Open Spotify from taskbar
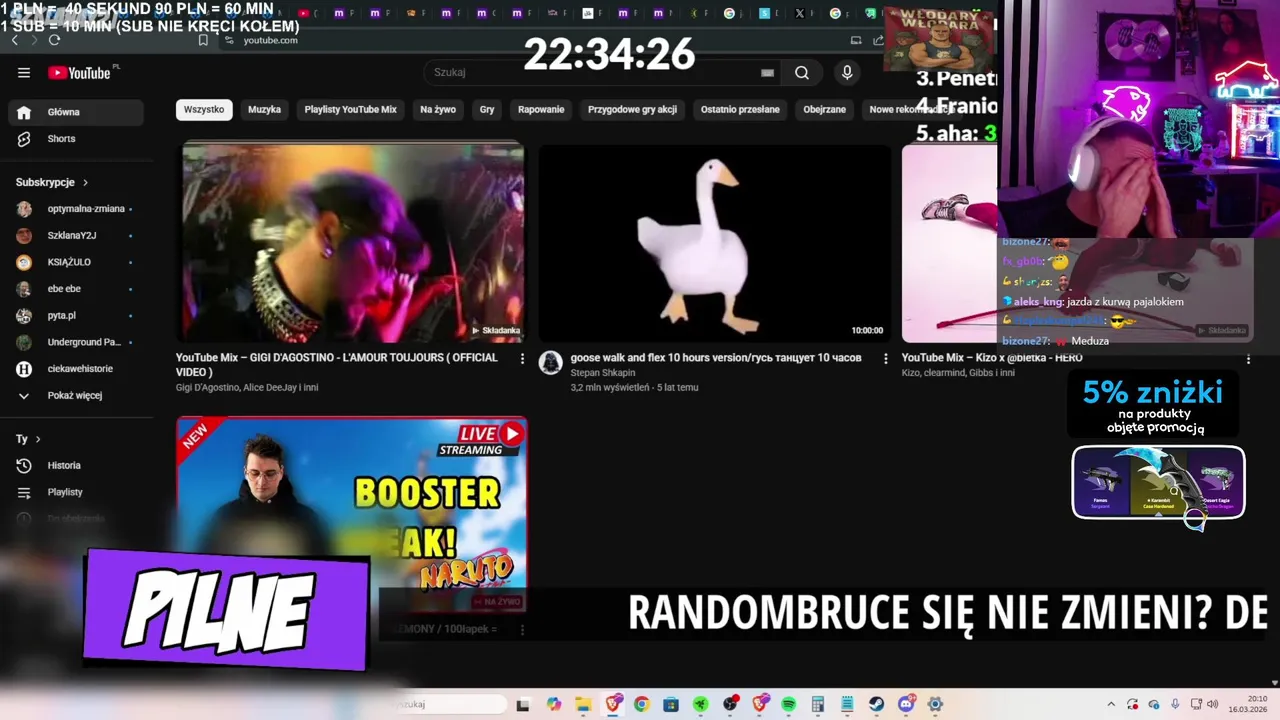Viewport: 1280px width, 720px height. click(x=788, y=705)
